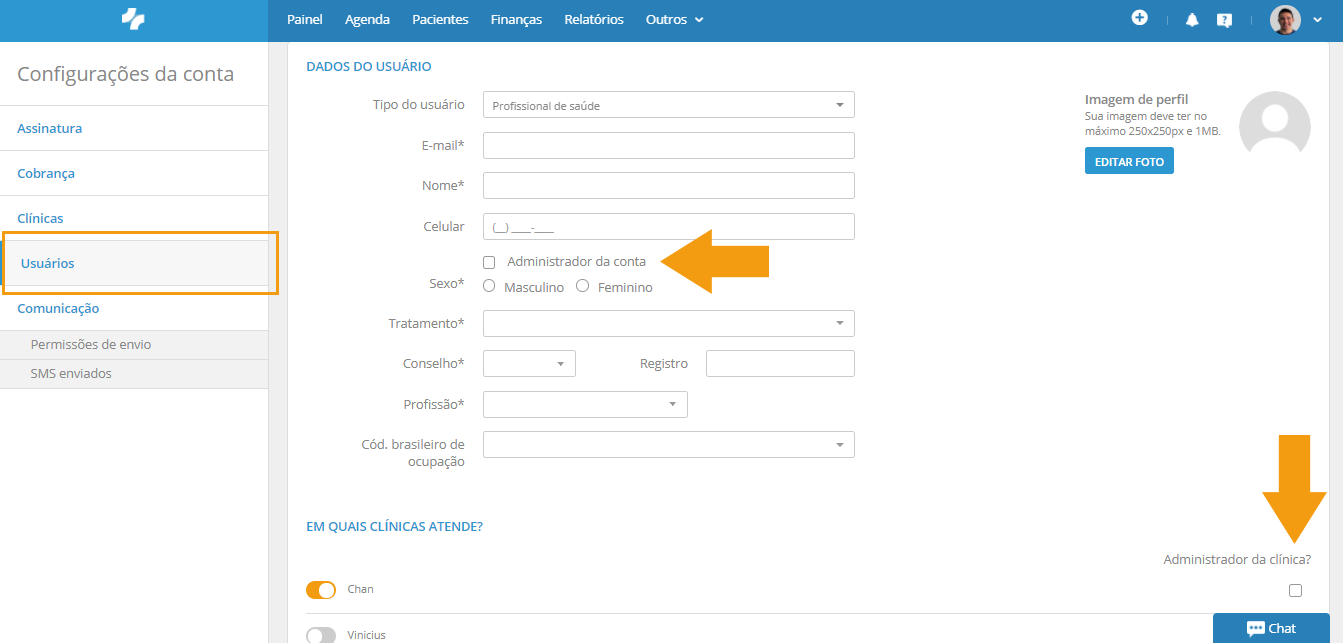Click the DADOS DO USUÁRIO section title
Viewport: 1343px width, 643px height.
pyautogui.click(x=369, y=67)
